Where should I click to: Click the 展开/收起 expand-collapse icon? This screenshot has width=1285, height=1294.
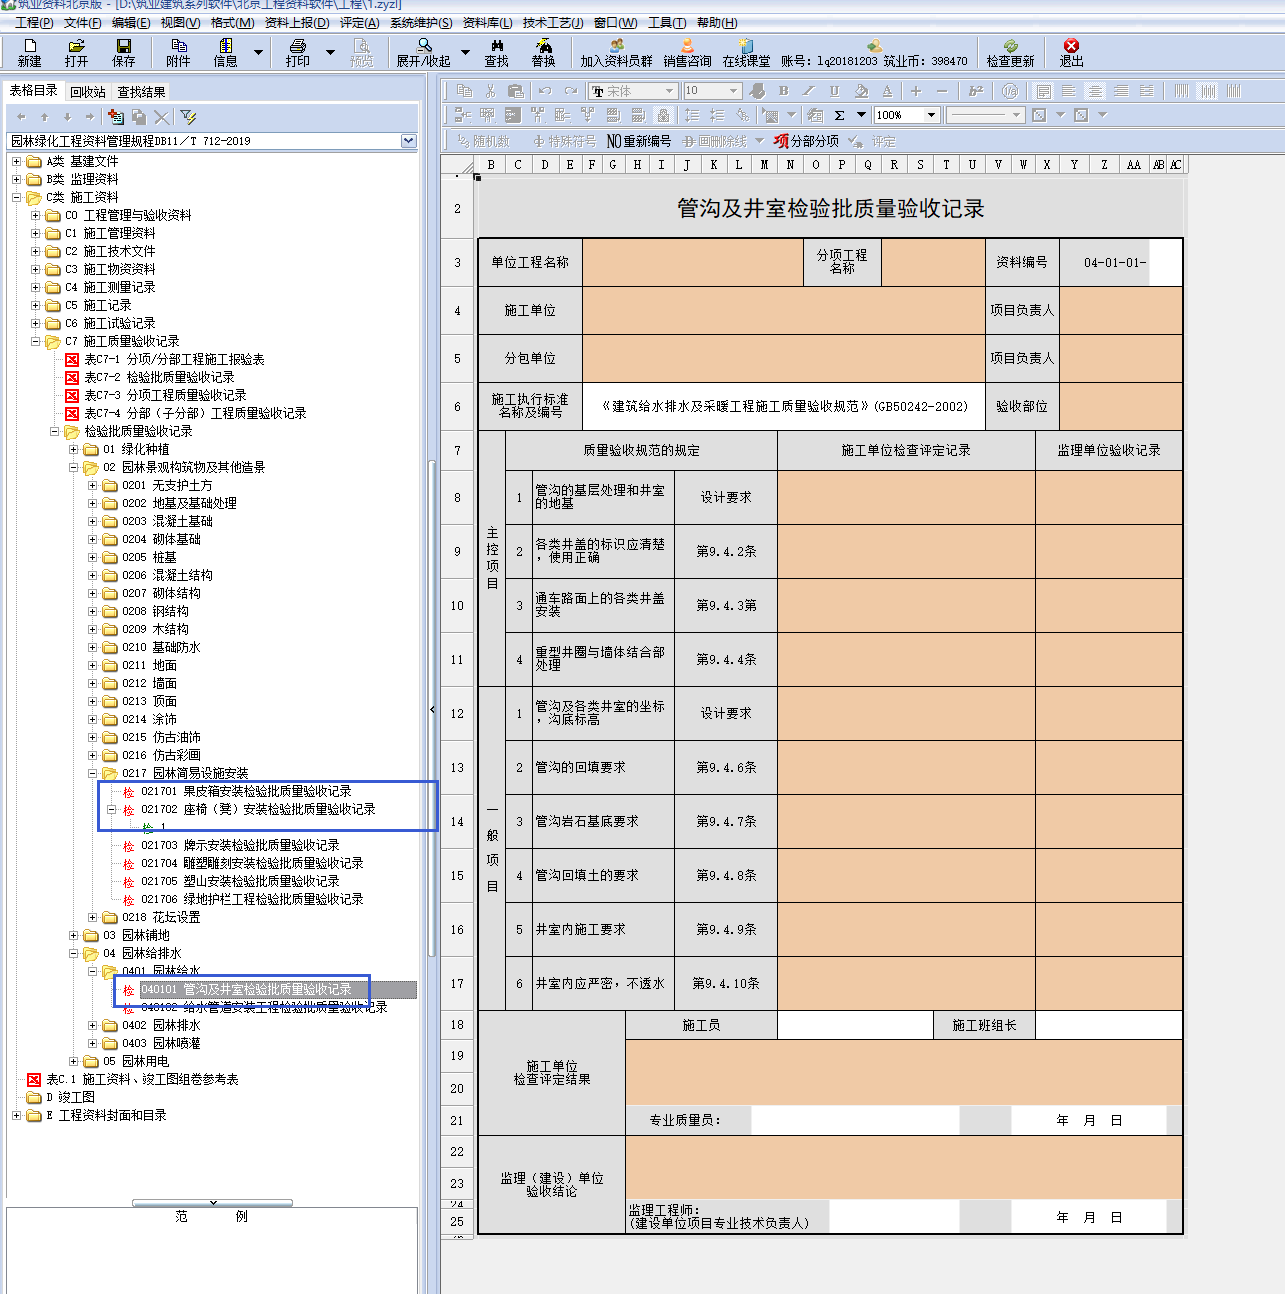pos(424,53)
